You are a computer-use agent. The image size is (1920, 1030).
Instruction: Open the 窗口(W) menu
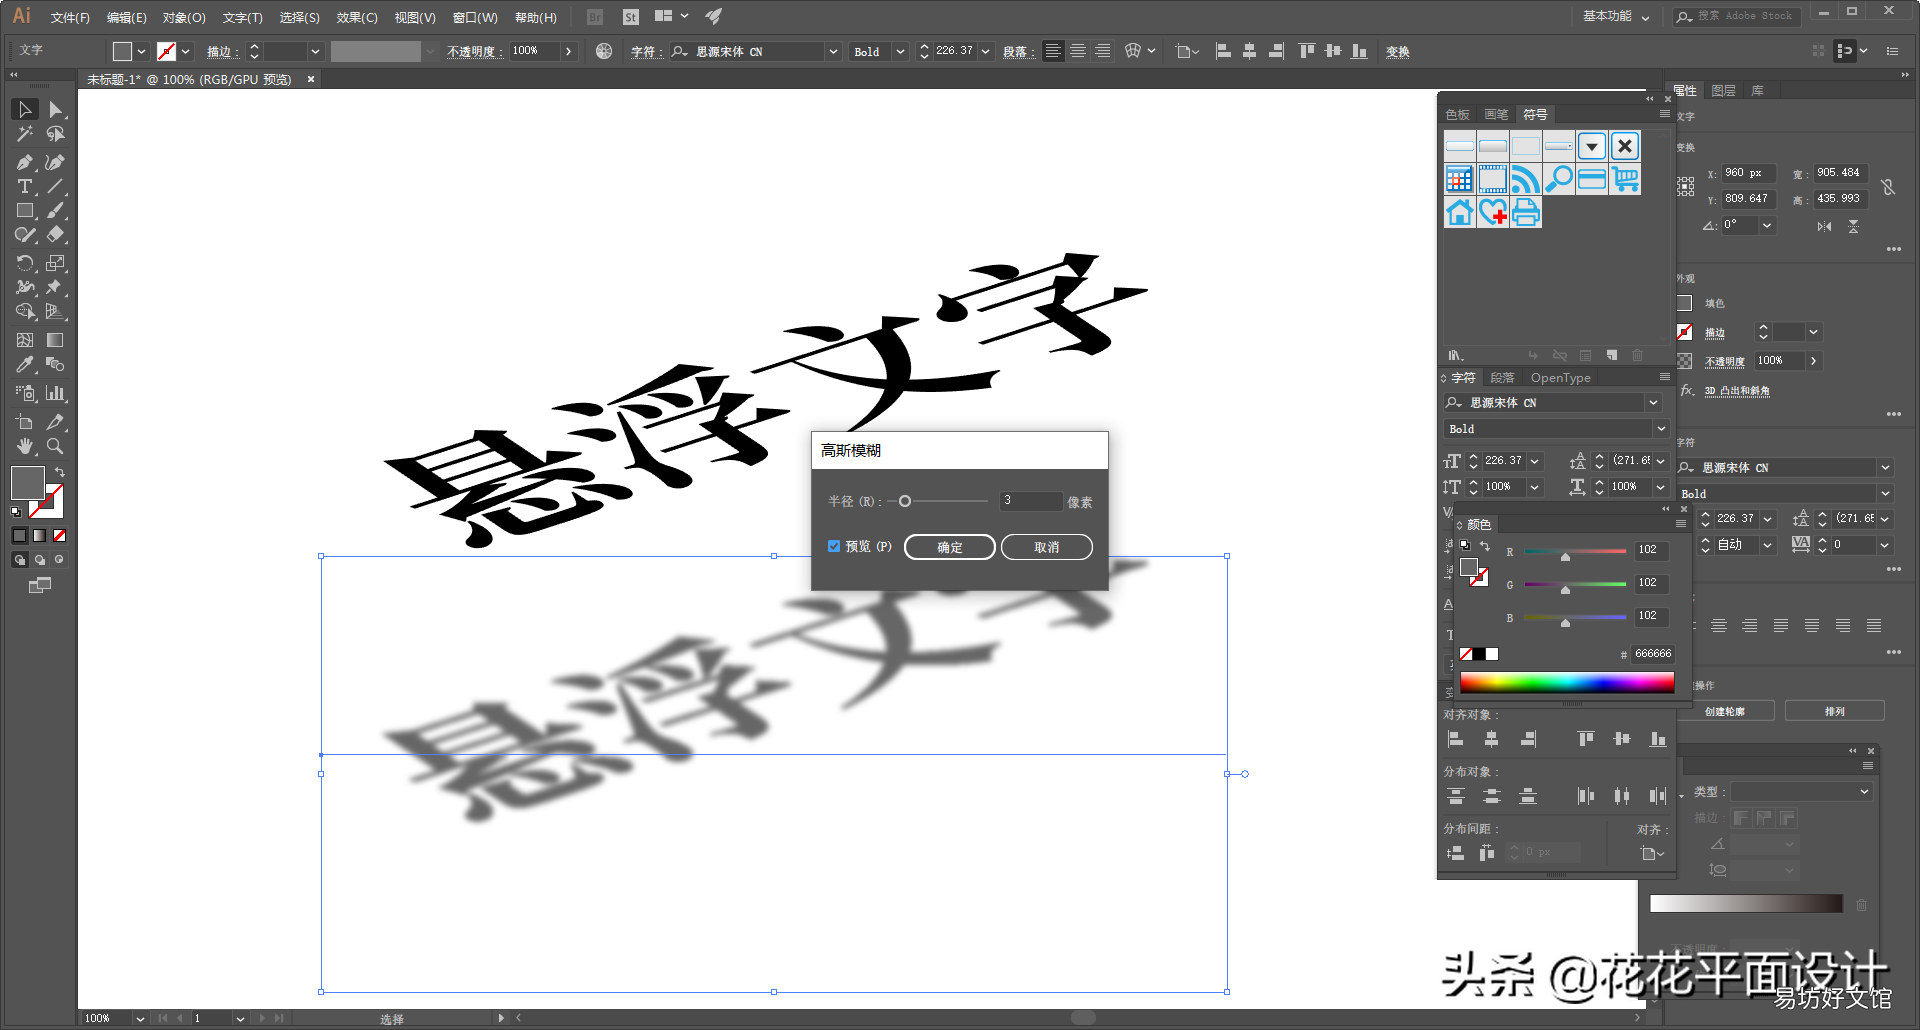(x=475, y=17)
